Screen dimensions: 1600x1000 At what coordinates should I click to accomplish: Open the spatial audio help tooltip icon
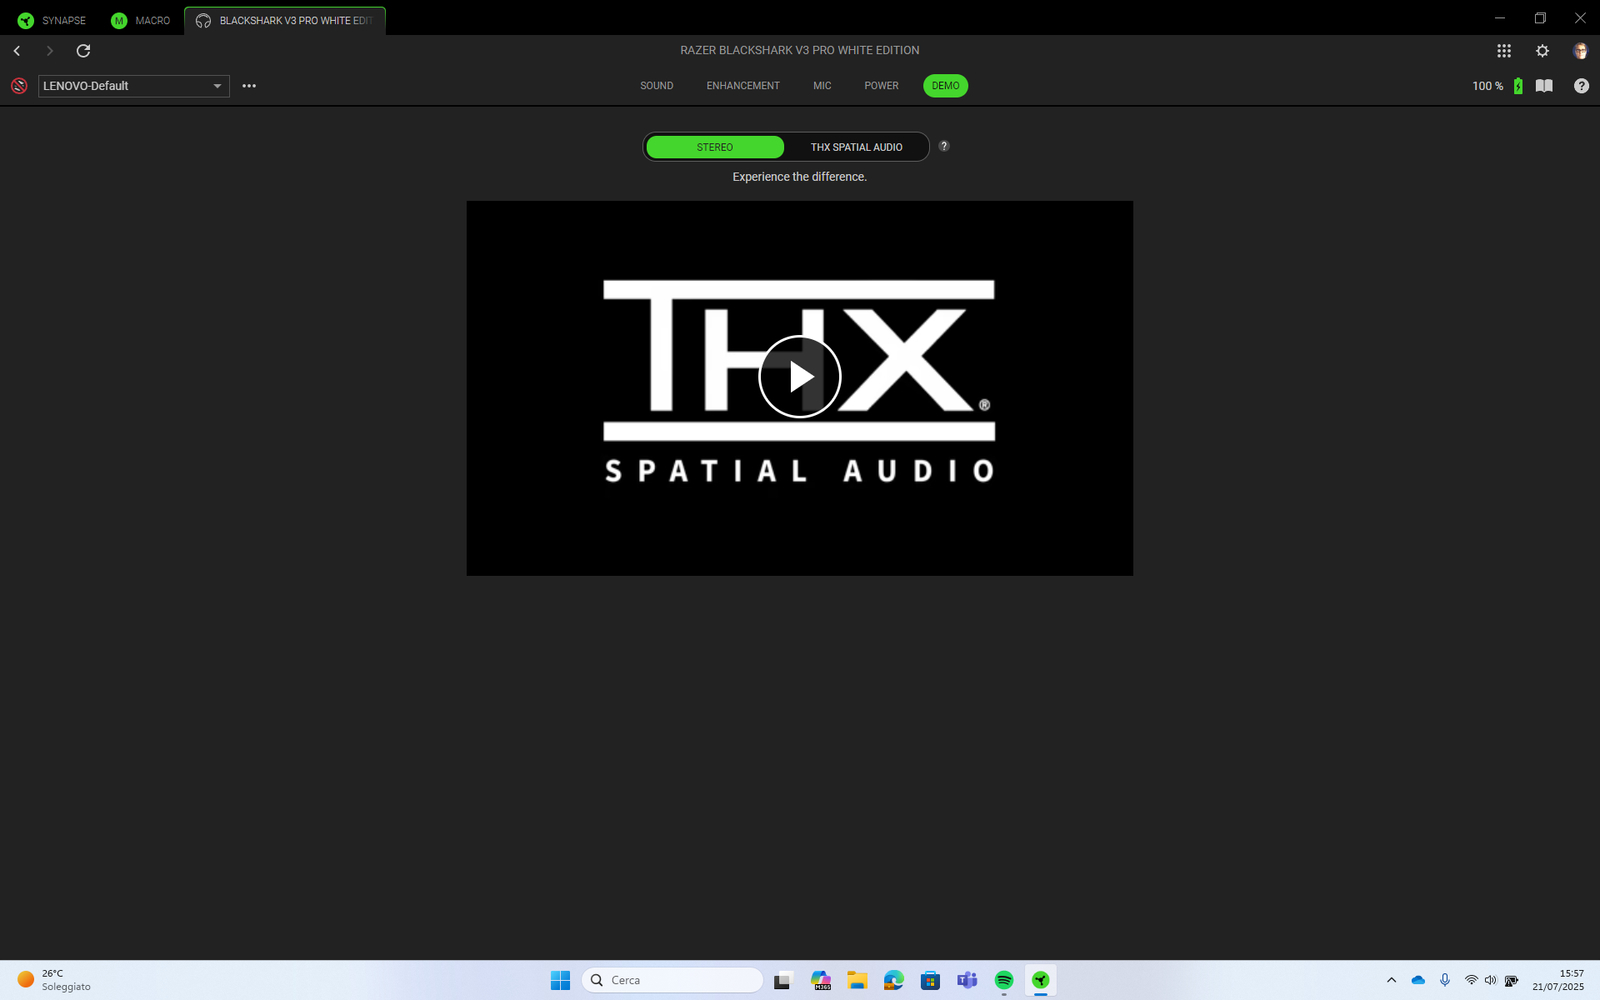(x=944, y=146)
